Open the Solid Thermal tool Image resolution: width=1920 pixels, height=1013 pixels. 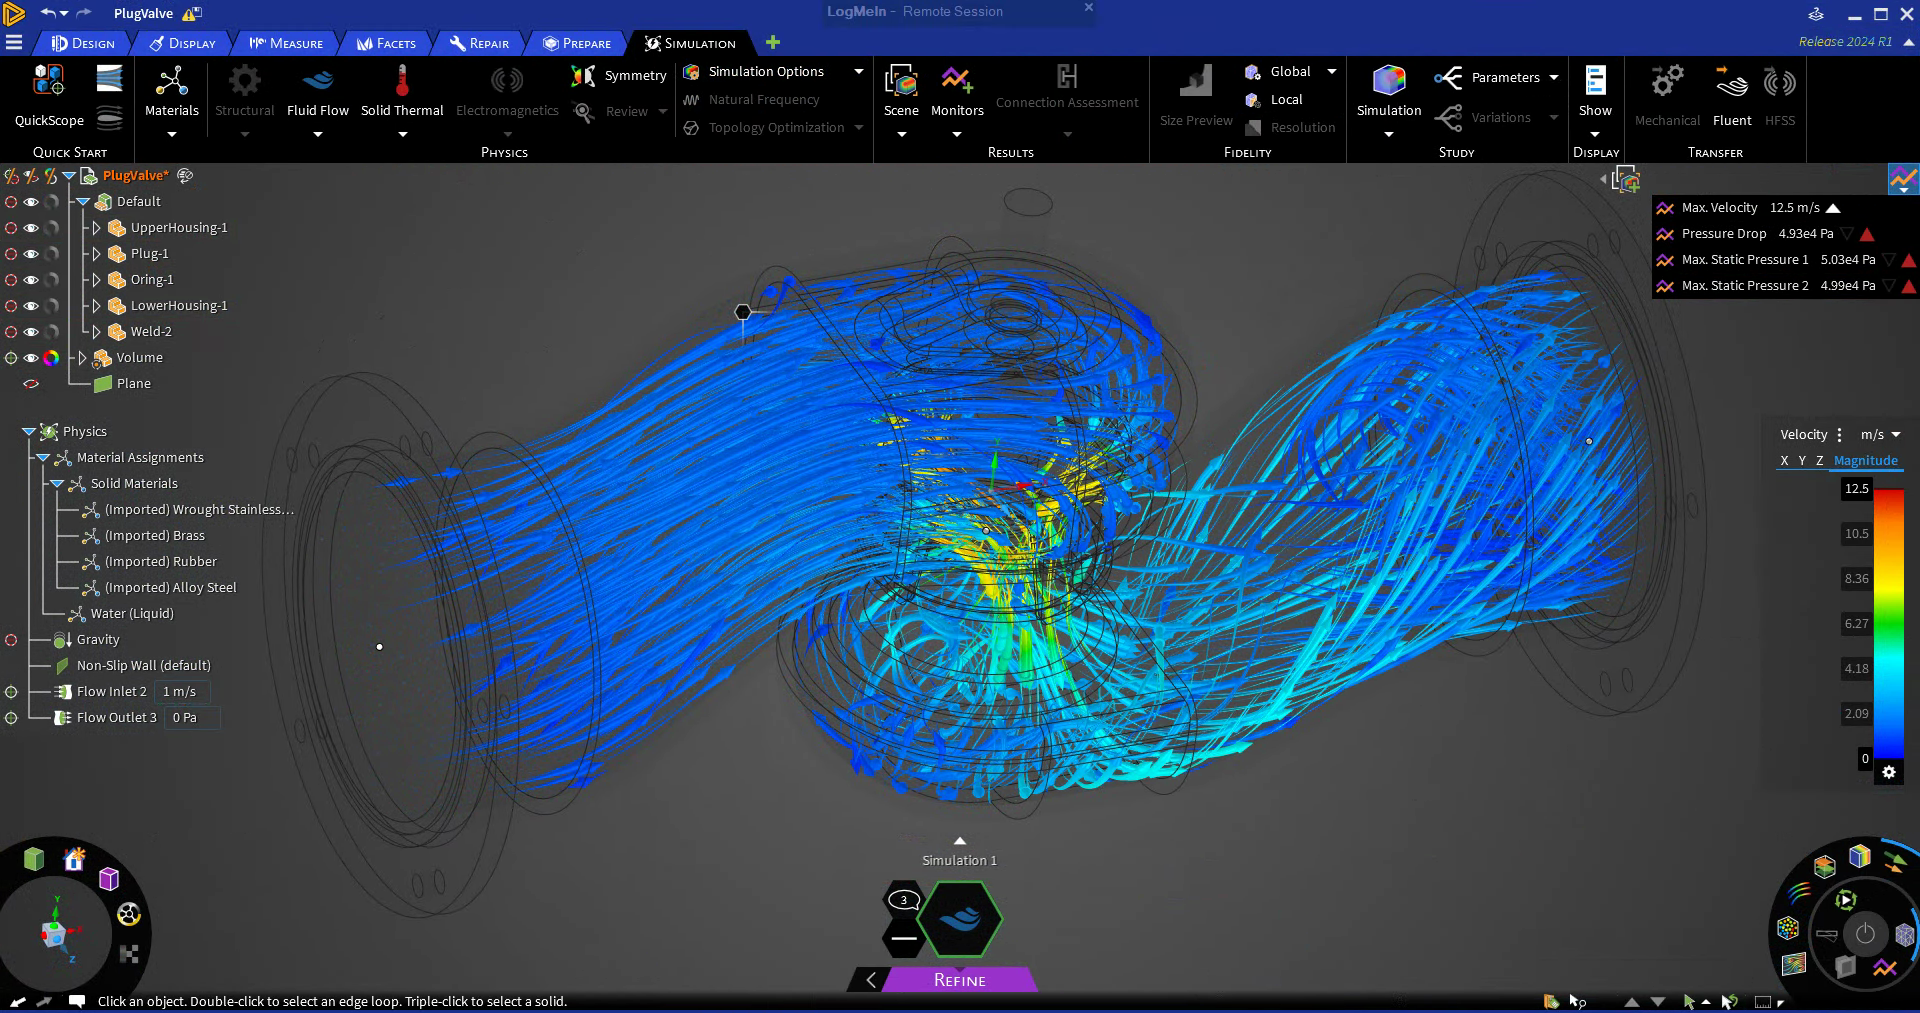pyautogui.click(x=402, y=92)
